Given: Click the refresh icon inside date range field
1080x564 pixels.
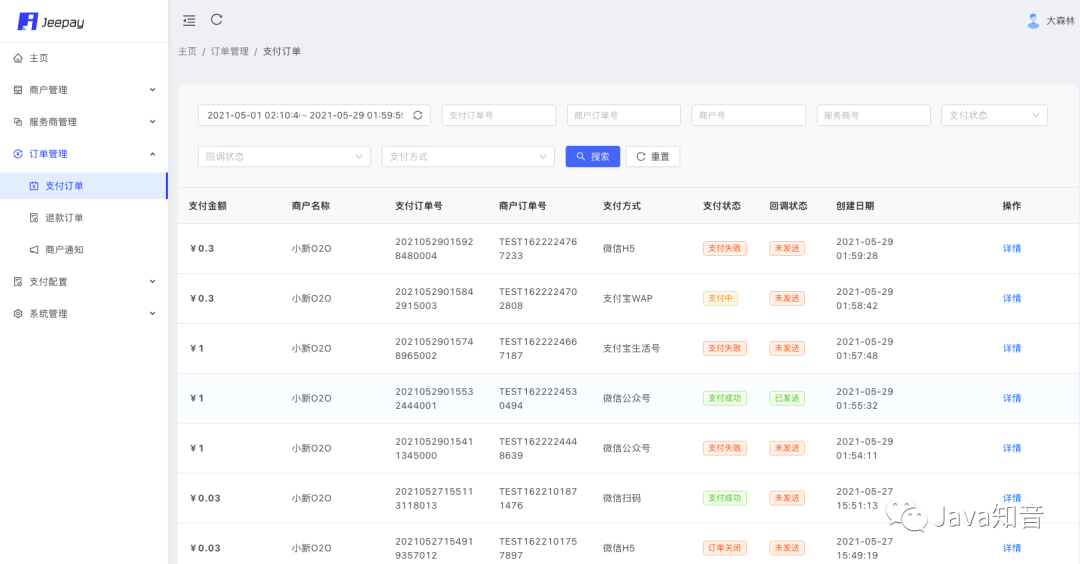Looking at the screenshot, I should tap(417, 115).
